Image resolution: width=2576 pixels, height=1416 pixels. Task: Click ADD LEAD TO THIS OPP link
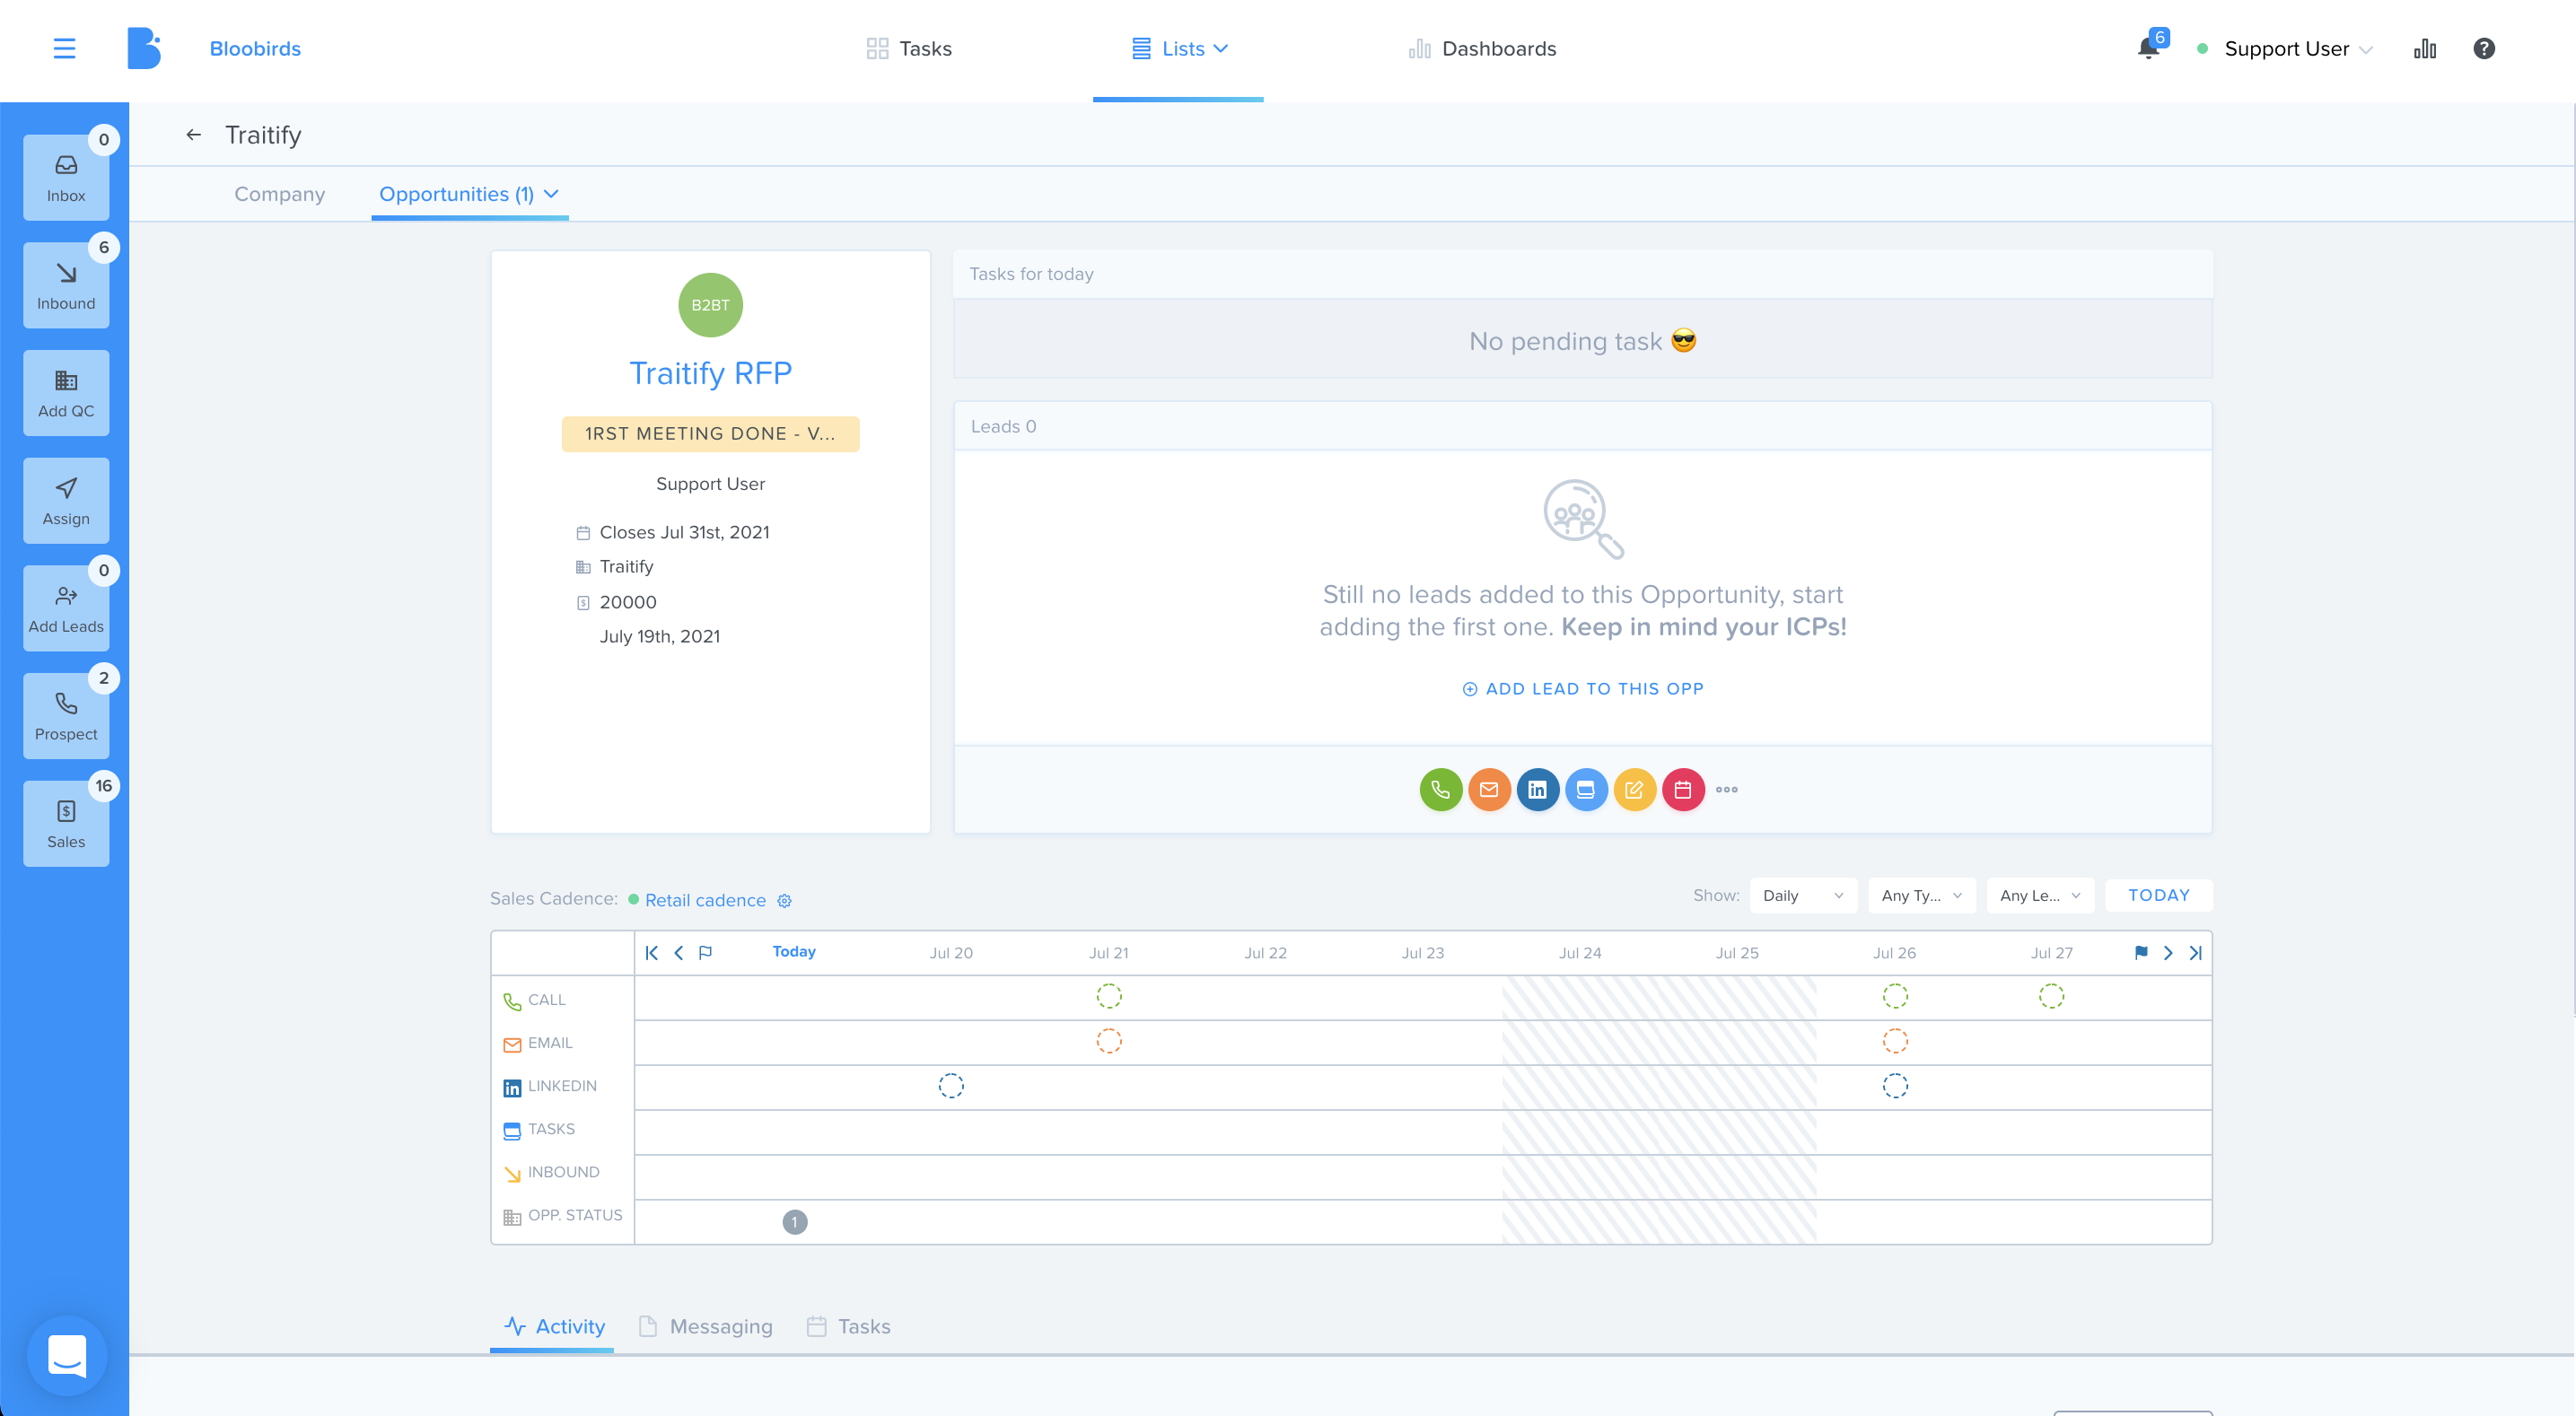(x=1582, y=688)
